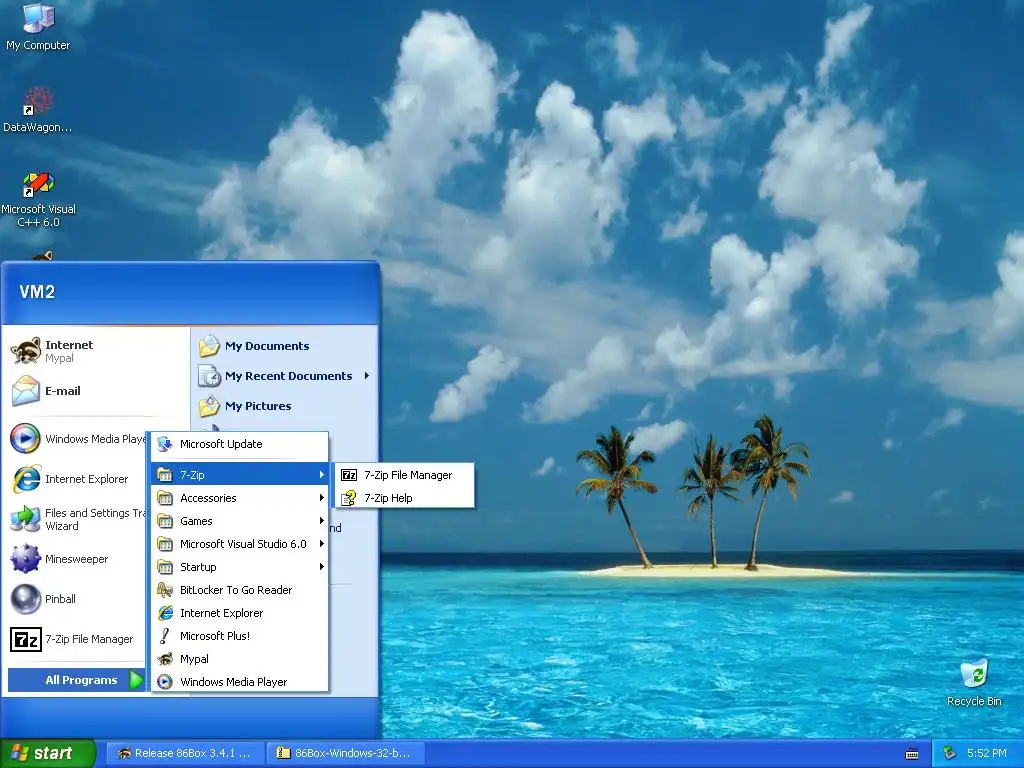Open My Documents folder
This screenshot has width=1024, height=768.
coord(255,345)
